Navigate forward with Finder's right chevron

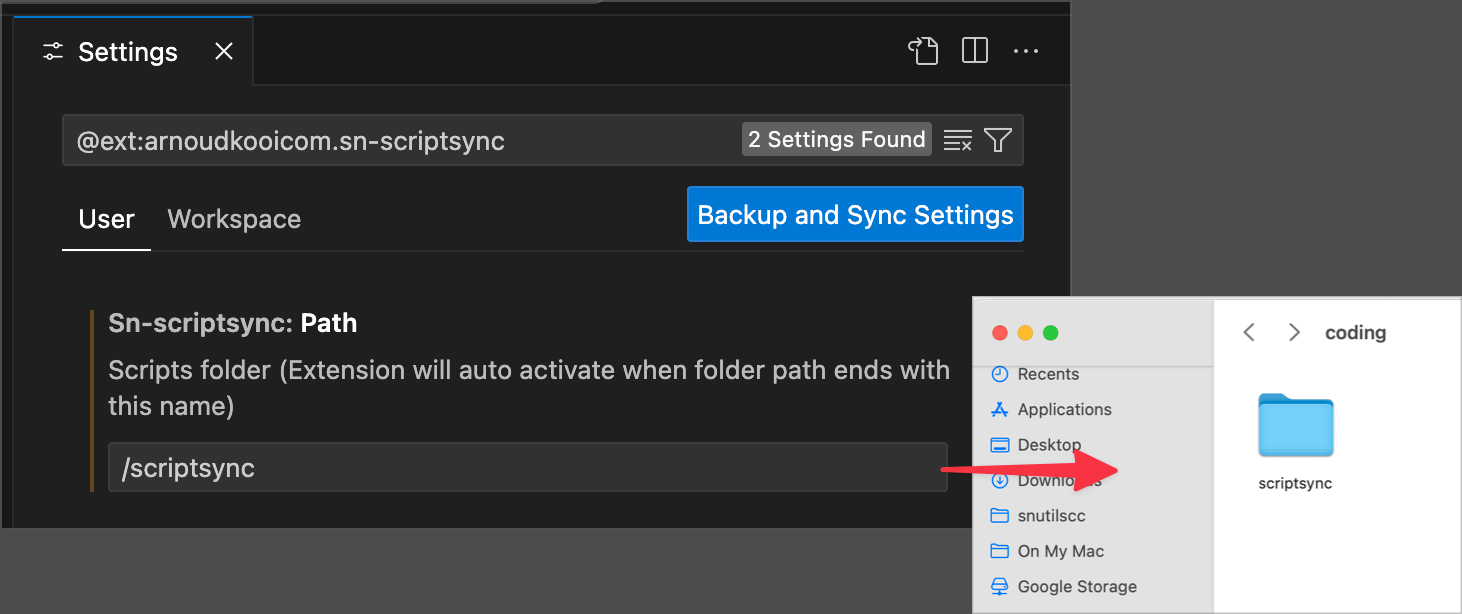tap(1293, 331)
